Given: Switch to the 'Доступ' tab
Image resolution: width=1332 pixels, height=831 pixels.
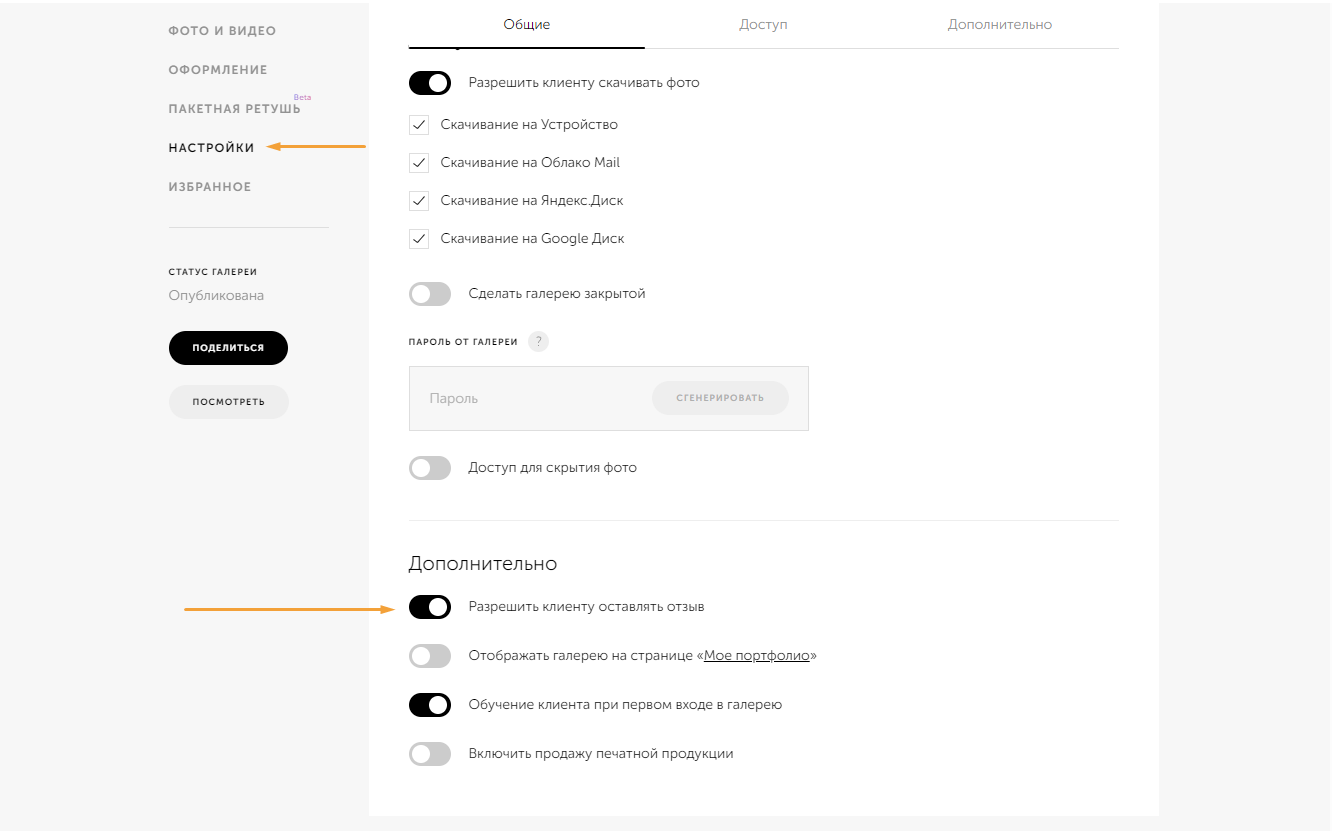Looking at the screenshot, I should point(763,24).
